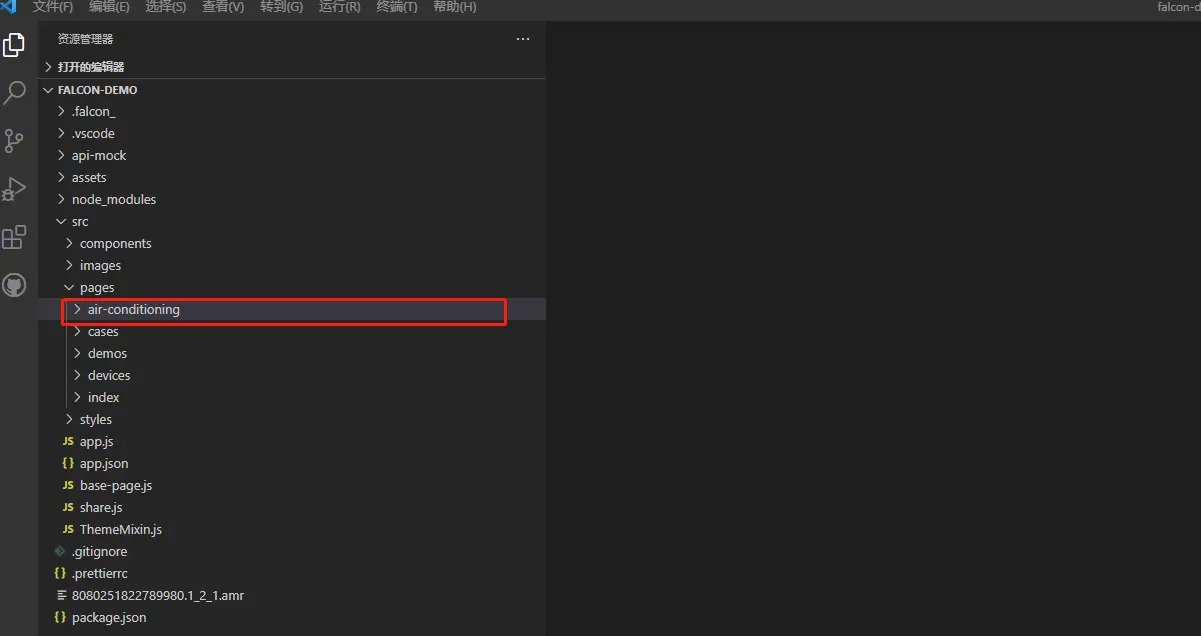Open the explorer more actions ellipsis
Screen dimensions: 1201x636
(523, 39)
